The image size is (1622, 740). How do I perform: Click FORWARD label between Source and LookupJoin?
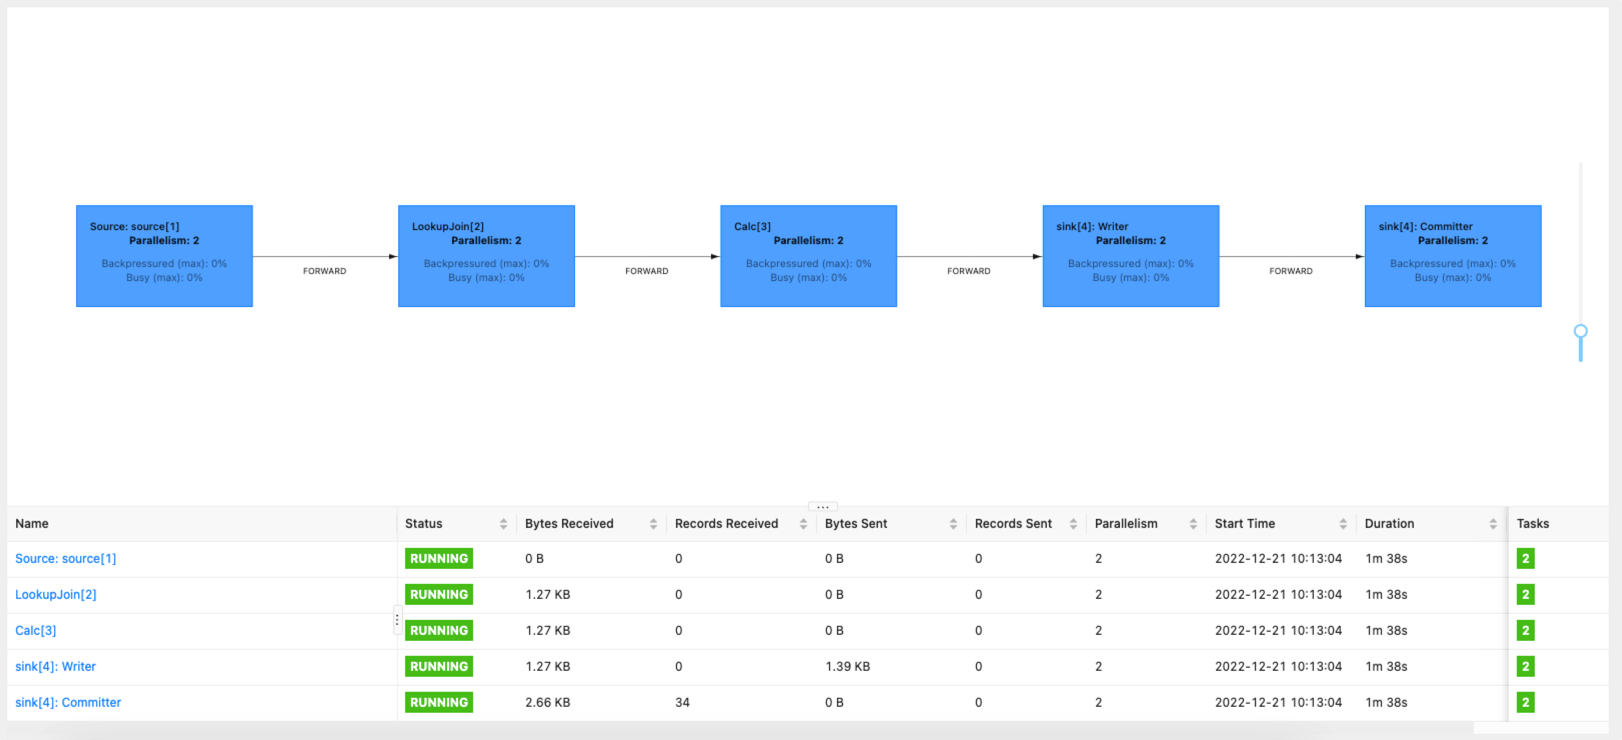click(x=325, y=271)
